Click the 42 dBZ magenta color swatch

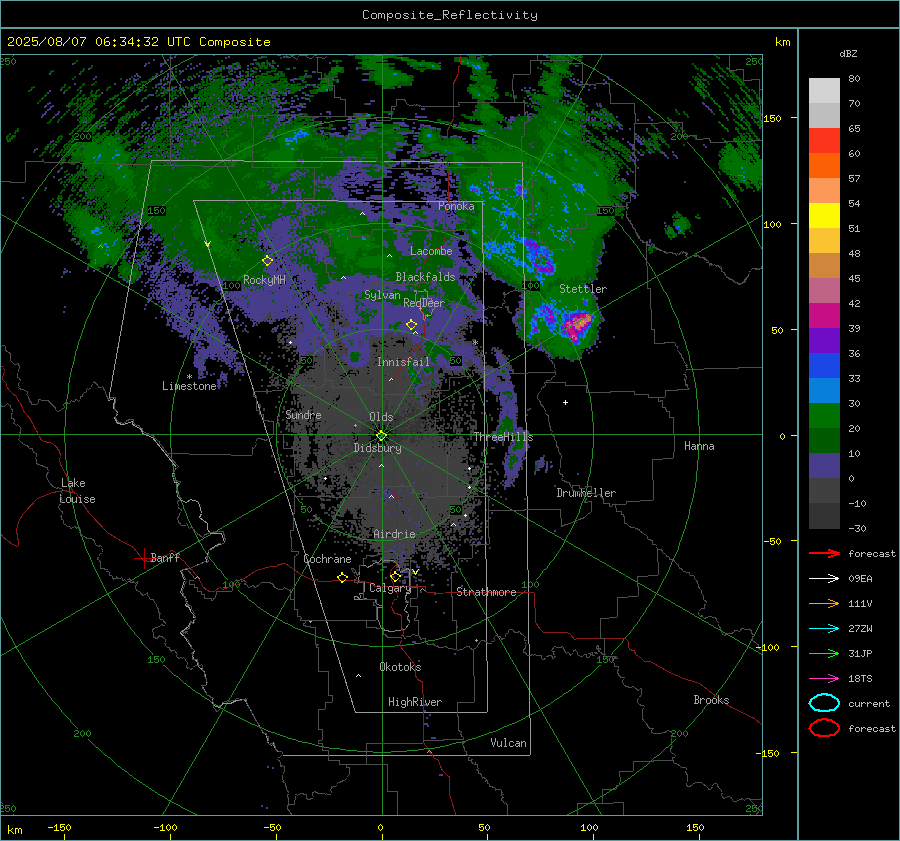[x=824, y=315]
